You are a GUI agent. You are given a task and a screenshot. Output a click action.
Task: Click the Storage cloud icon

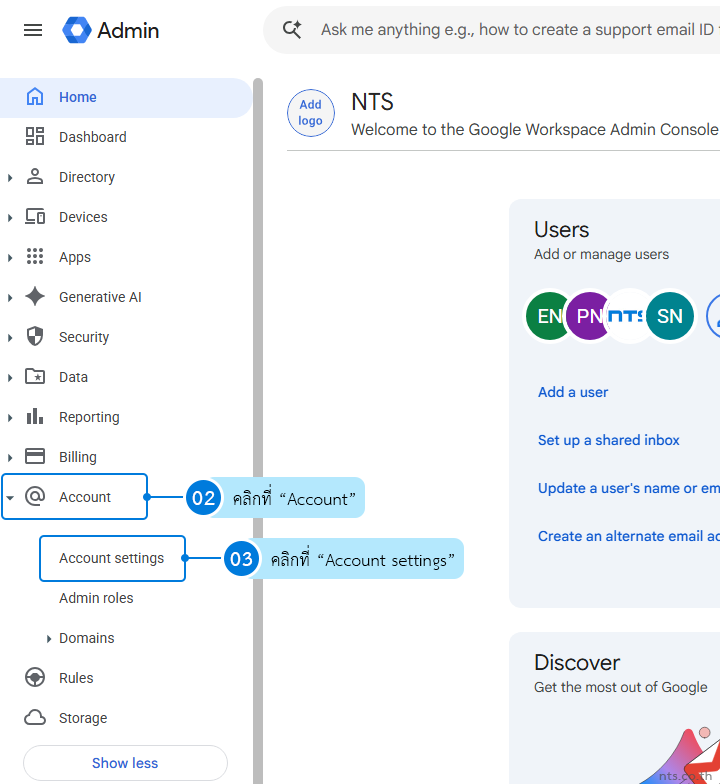(x=35, y=718)
